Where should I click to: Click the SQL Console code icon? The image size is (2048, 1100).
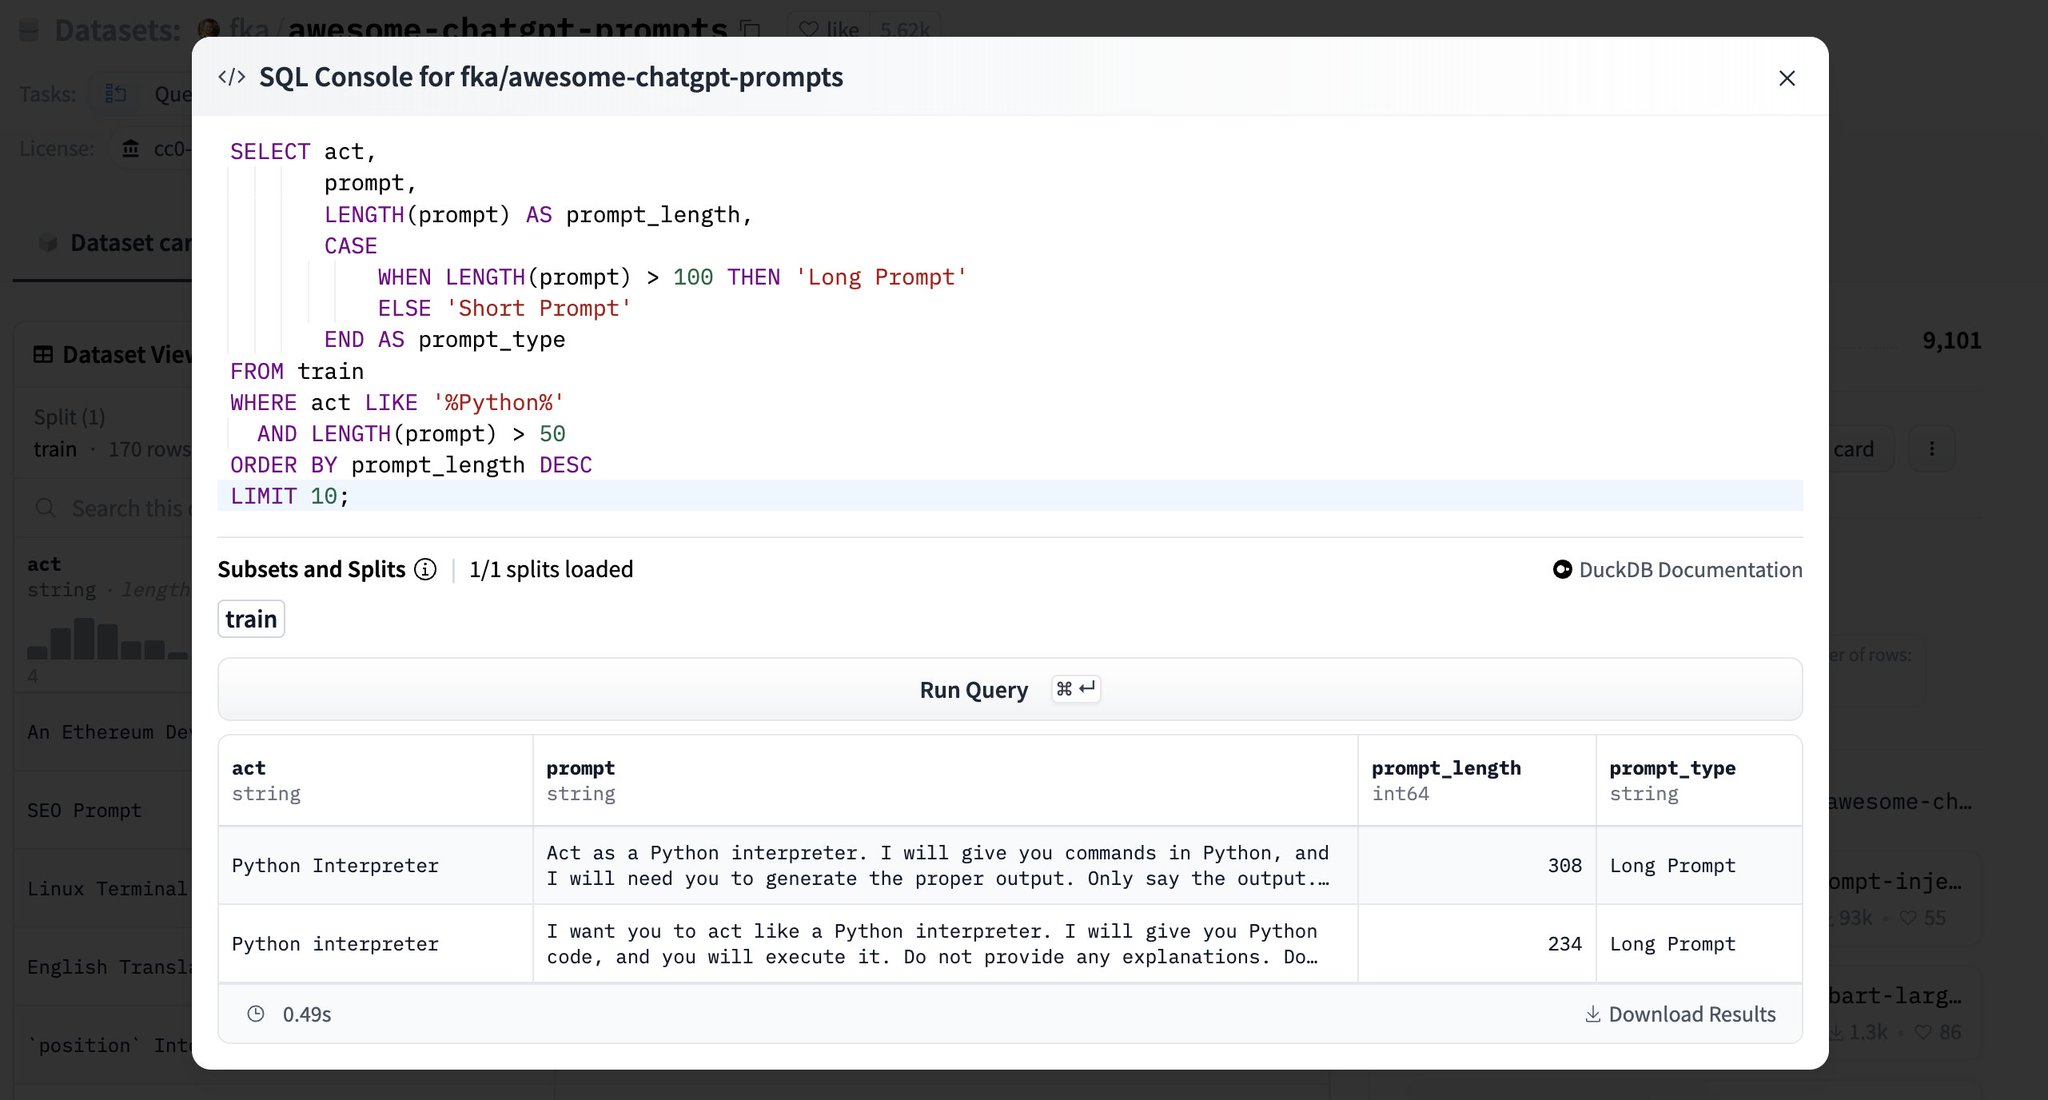click(232, 77)
